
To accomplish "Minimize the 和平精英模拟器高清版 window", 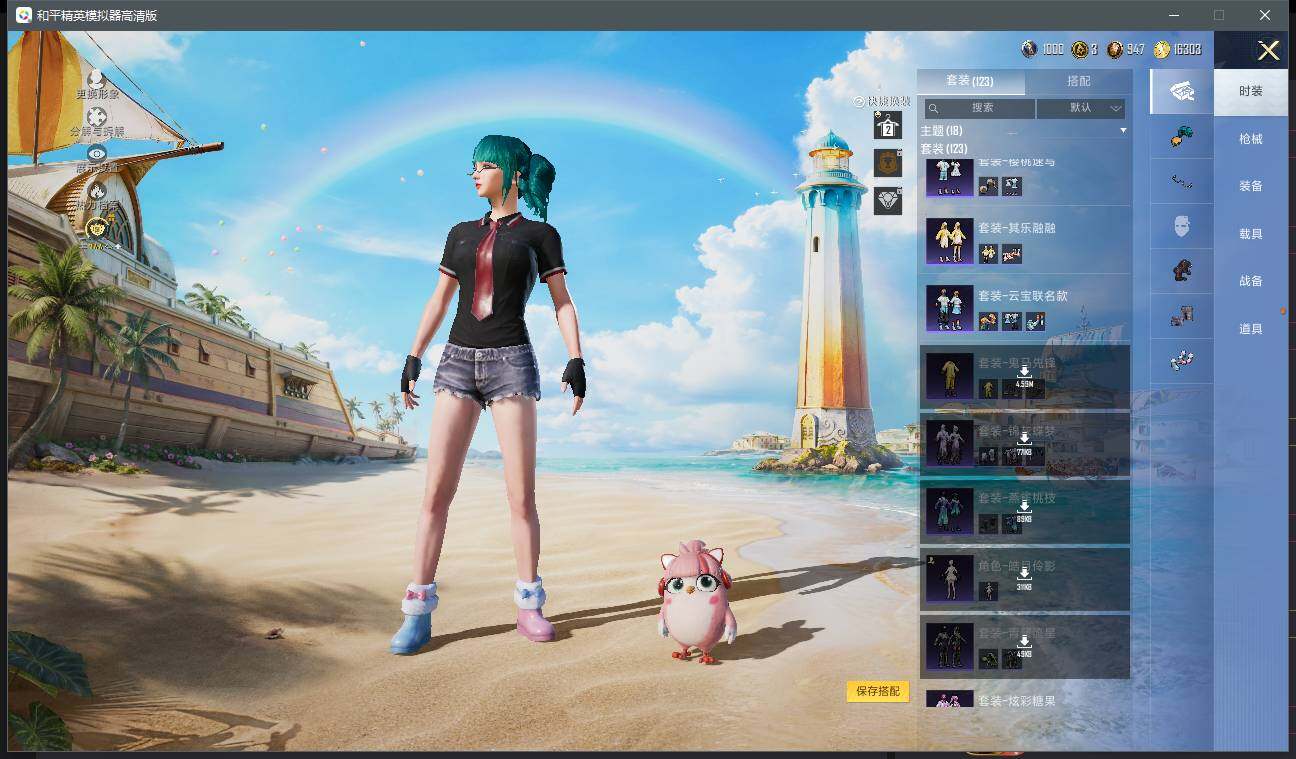I will tap(1173, 15).
